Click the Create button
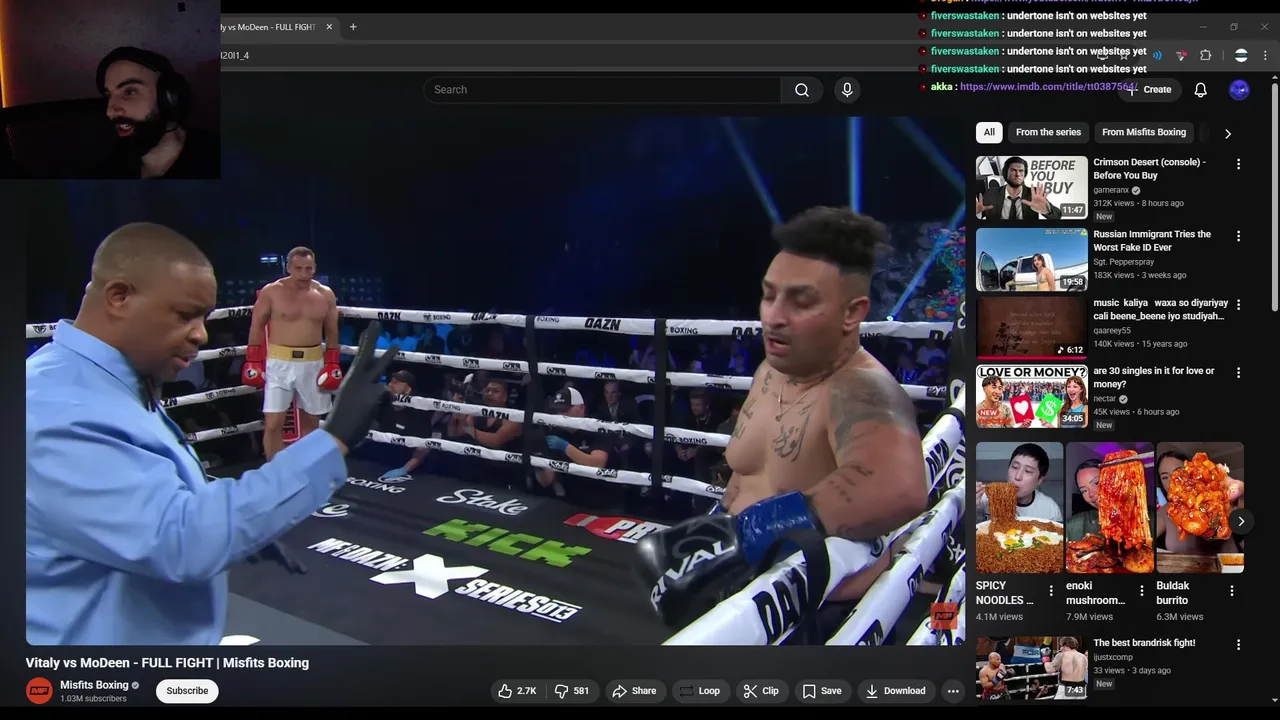Viewport: 1280px width, 720px height. (x=1148, y=90)
